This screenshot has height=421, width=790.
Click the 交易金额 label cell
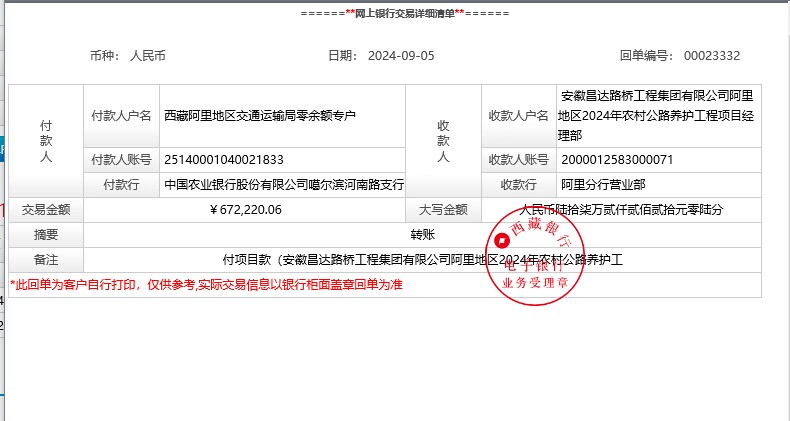(x=46, y=210)
